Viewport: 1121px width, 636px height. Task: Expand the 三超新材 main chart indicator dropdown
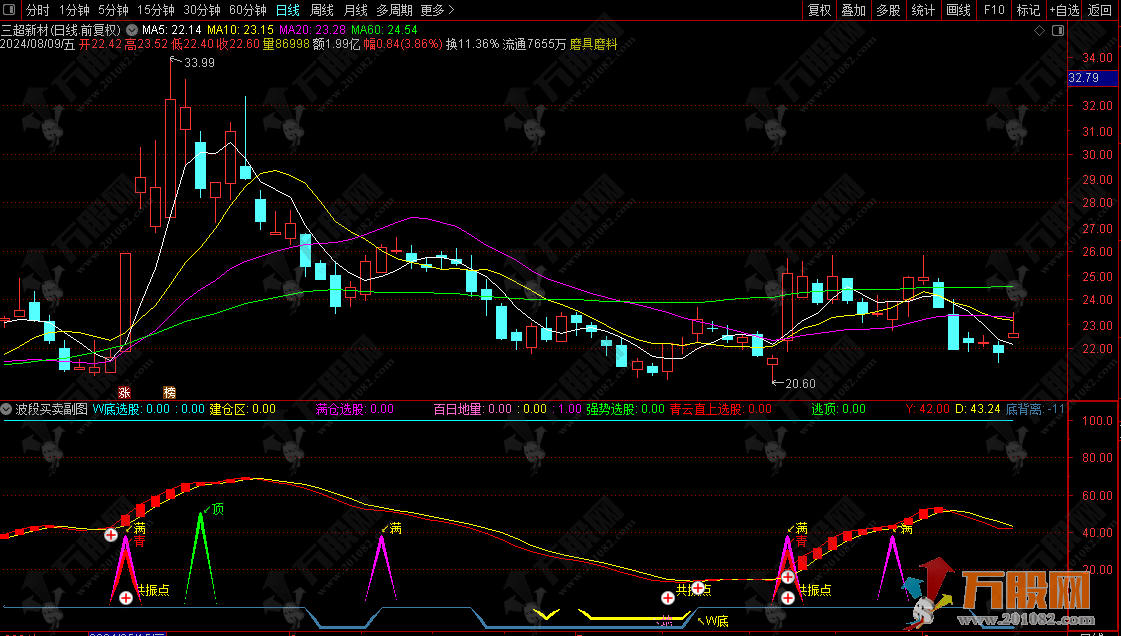click(x=132, y=30)
